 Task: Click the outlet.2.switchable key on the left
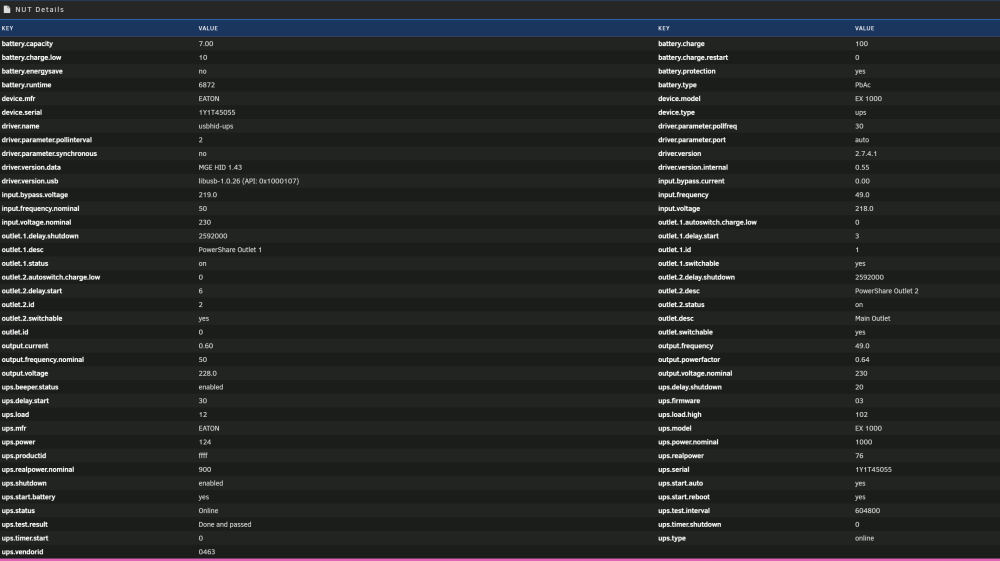32,319
